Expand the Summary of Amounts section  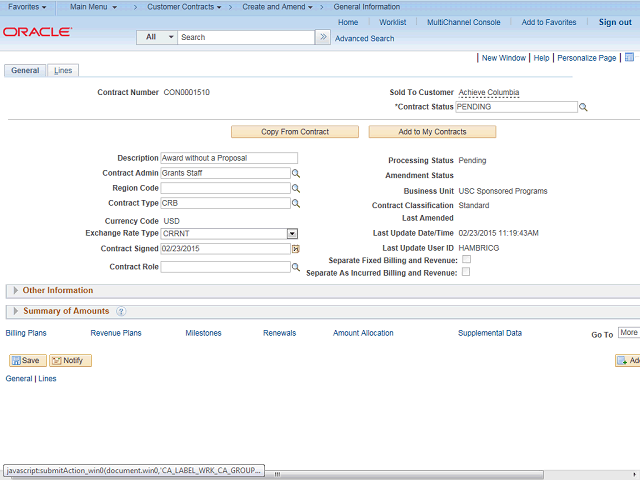tap(16, 311)
